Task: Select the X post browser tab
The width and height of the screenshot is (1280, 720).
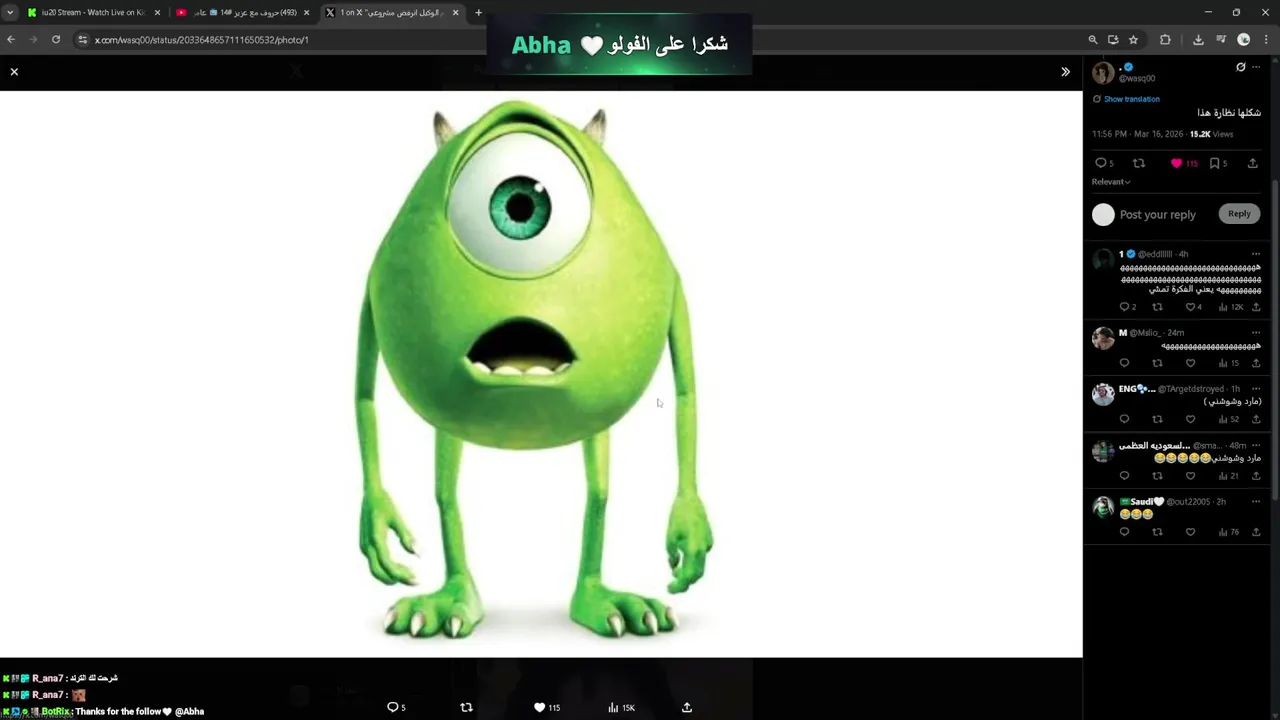Action: [x=390, y=12]
